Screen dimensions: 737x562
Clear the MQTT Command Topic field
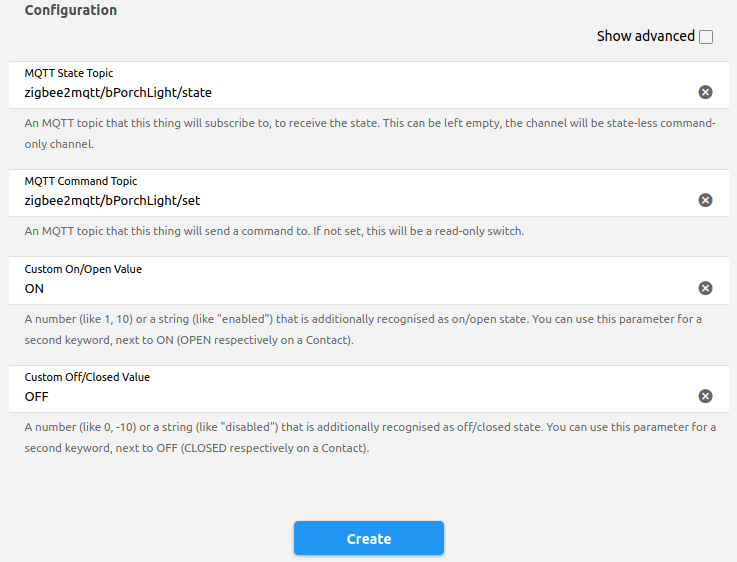tap(705, 200)
